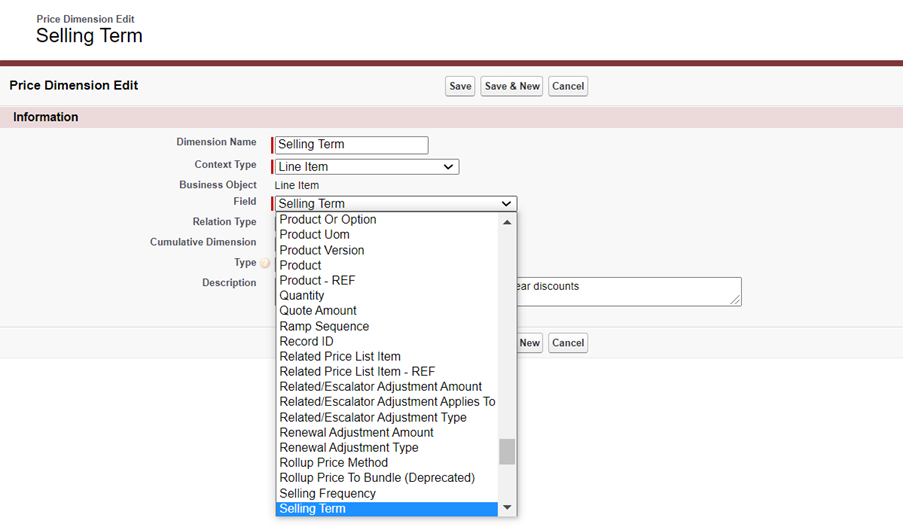Select the highlighted Selling Term option

click(x=312, y=509)
